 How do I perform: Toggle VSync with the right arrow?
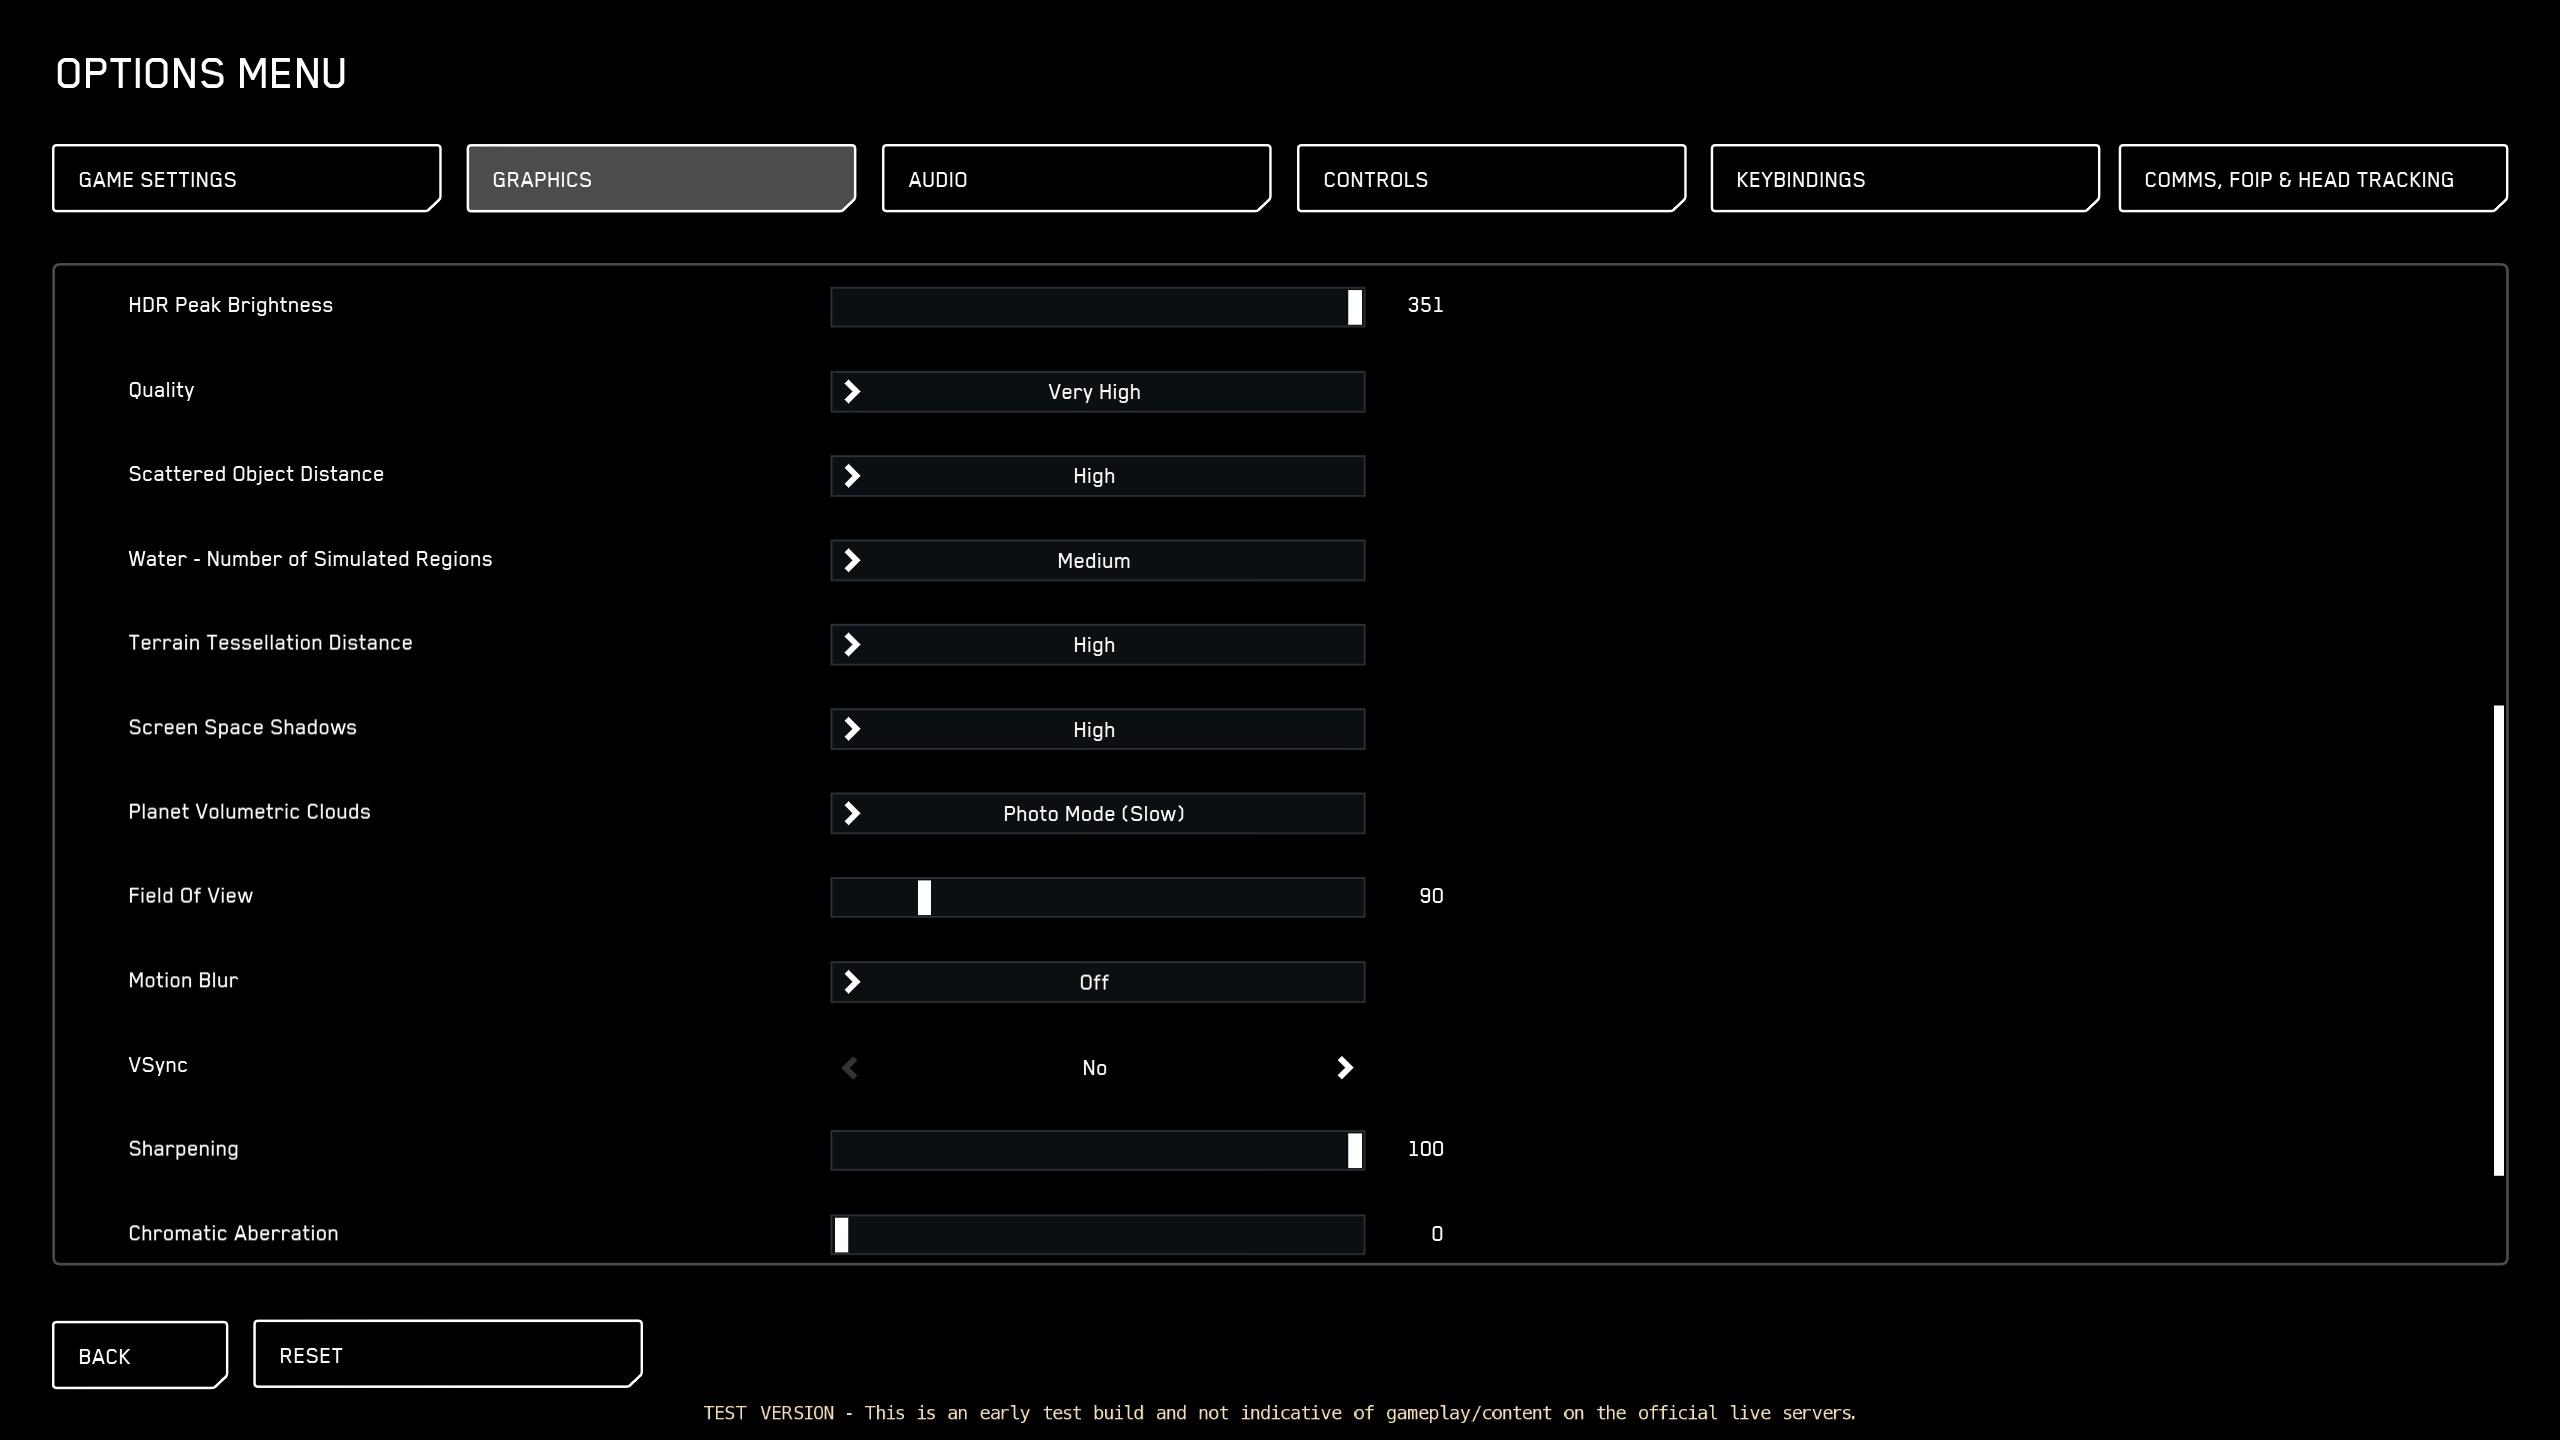1344,1068
